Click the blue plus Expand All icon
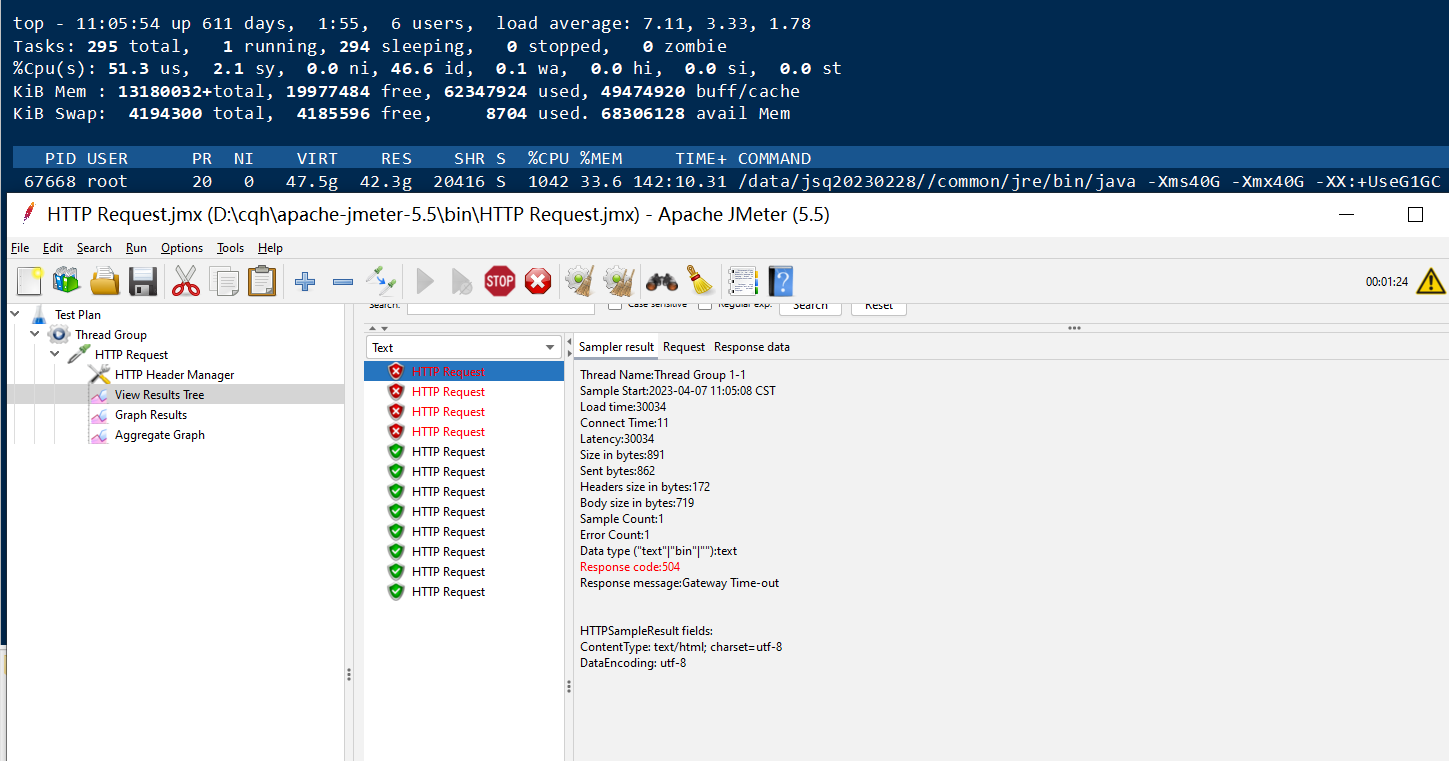The height and width of the screenshot is (761, 1449). (x=305, y=282)
